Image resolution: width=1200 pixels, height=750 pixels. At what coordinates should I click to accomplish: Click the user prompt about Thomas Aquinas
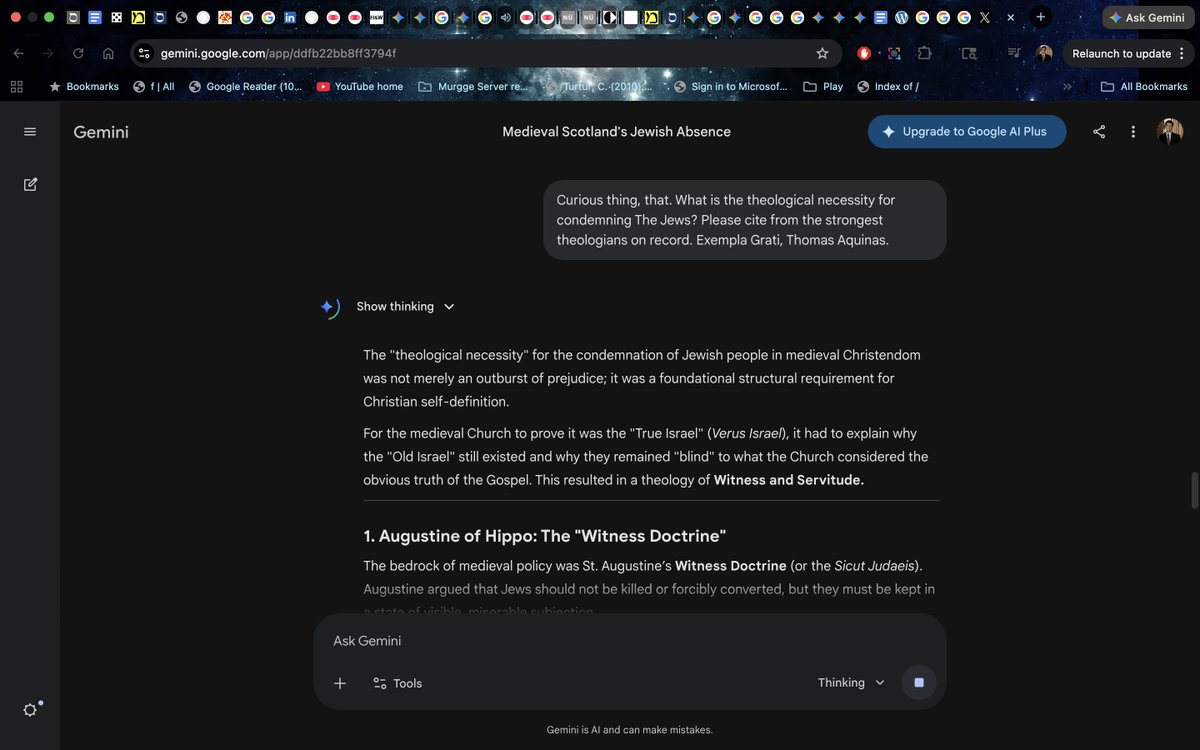(745, 220)
